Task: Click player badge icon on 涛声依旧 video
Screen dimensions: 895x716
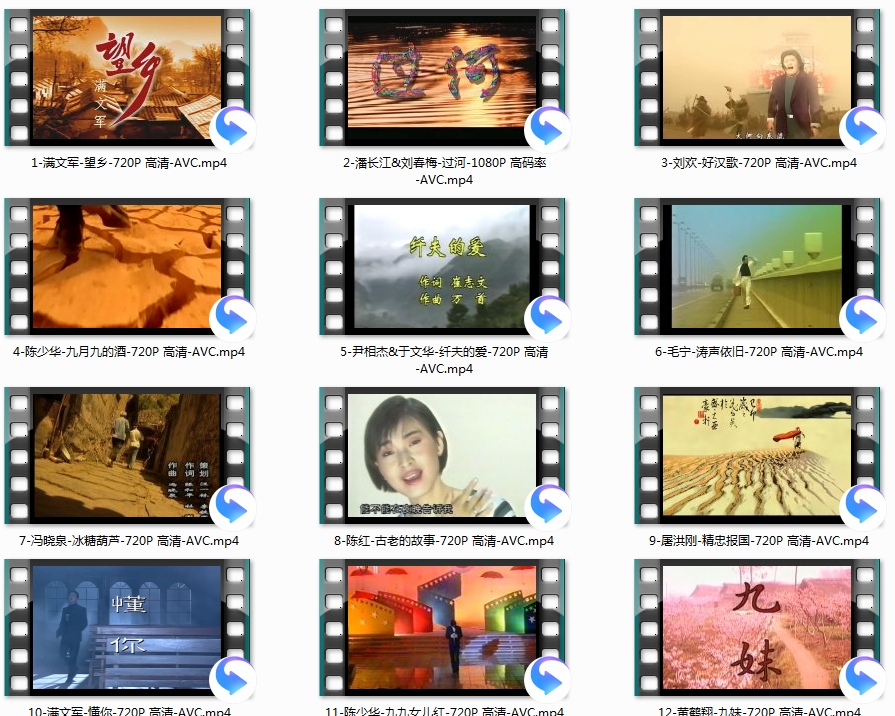Action: (x=862, y=317)
